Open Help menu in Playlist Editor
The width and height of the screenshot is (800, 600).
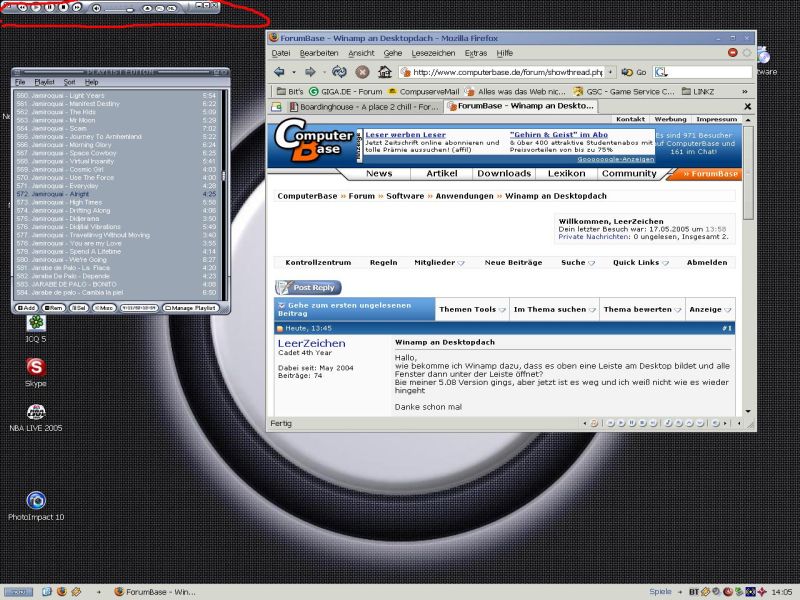click(x=91, y=82)
